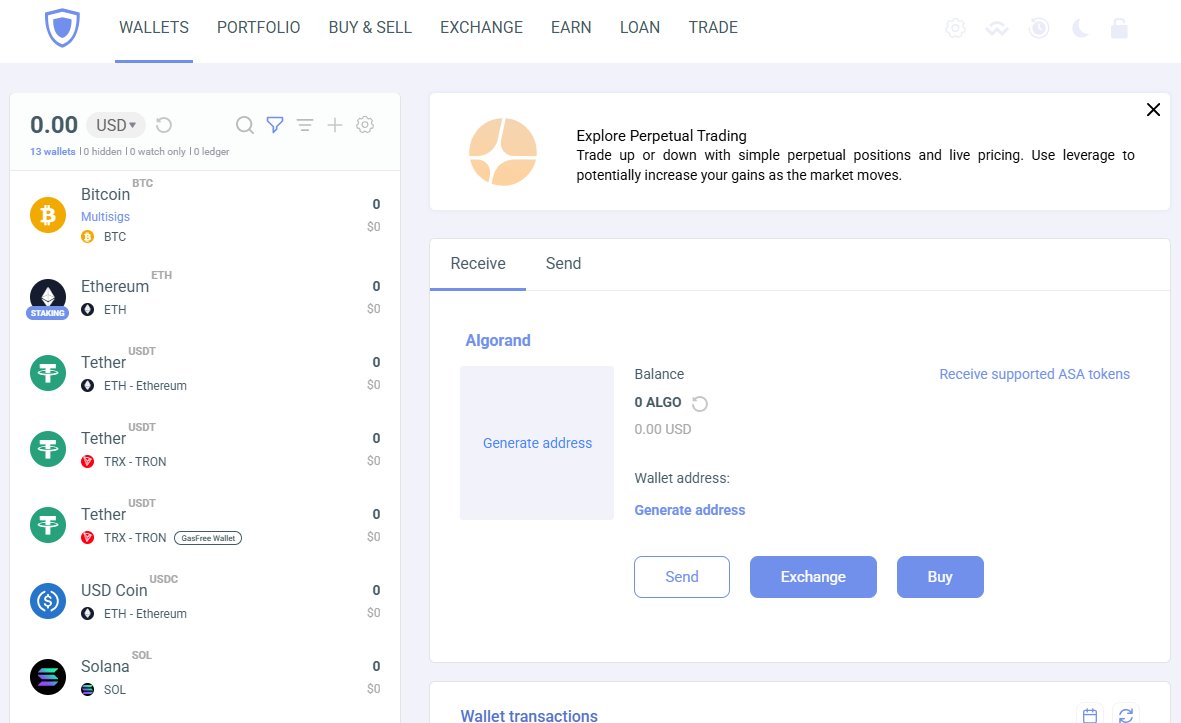
Task: Search wallets with magnifier icon
Action: 245,125
